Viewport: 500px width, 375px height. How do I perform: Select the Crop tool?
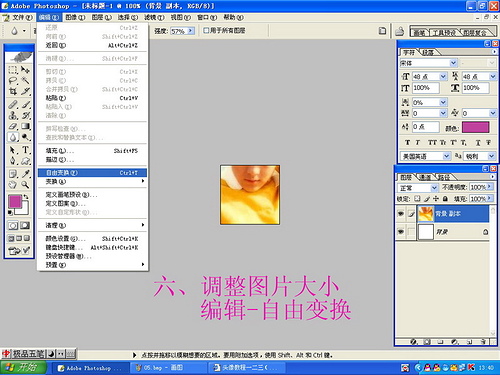[x=13, y=91]
